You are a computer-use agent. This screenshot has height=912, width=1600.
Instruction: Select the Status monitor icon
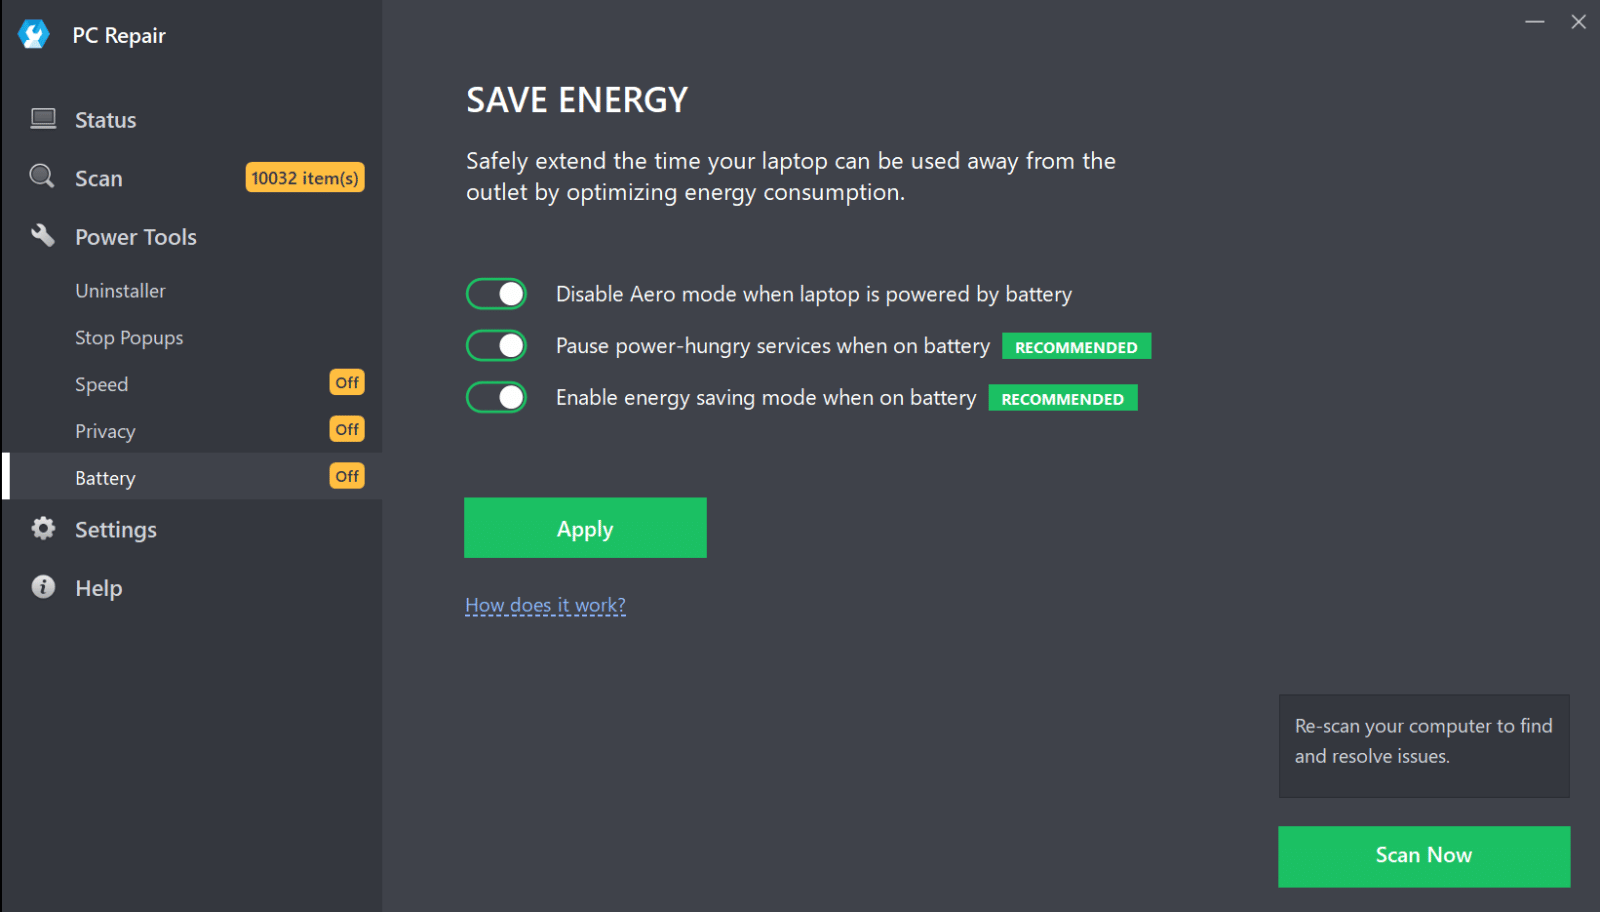[x=42, y=118]
